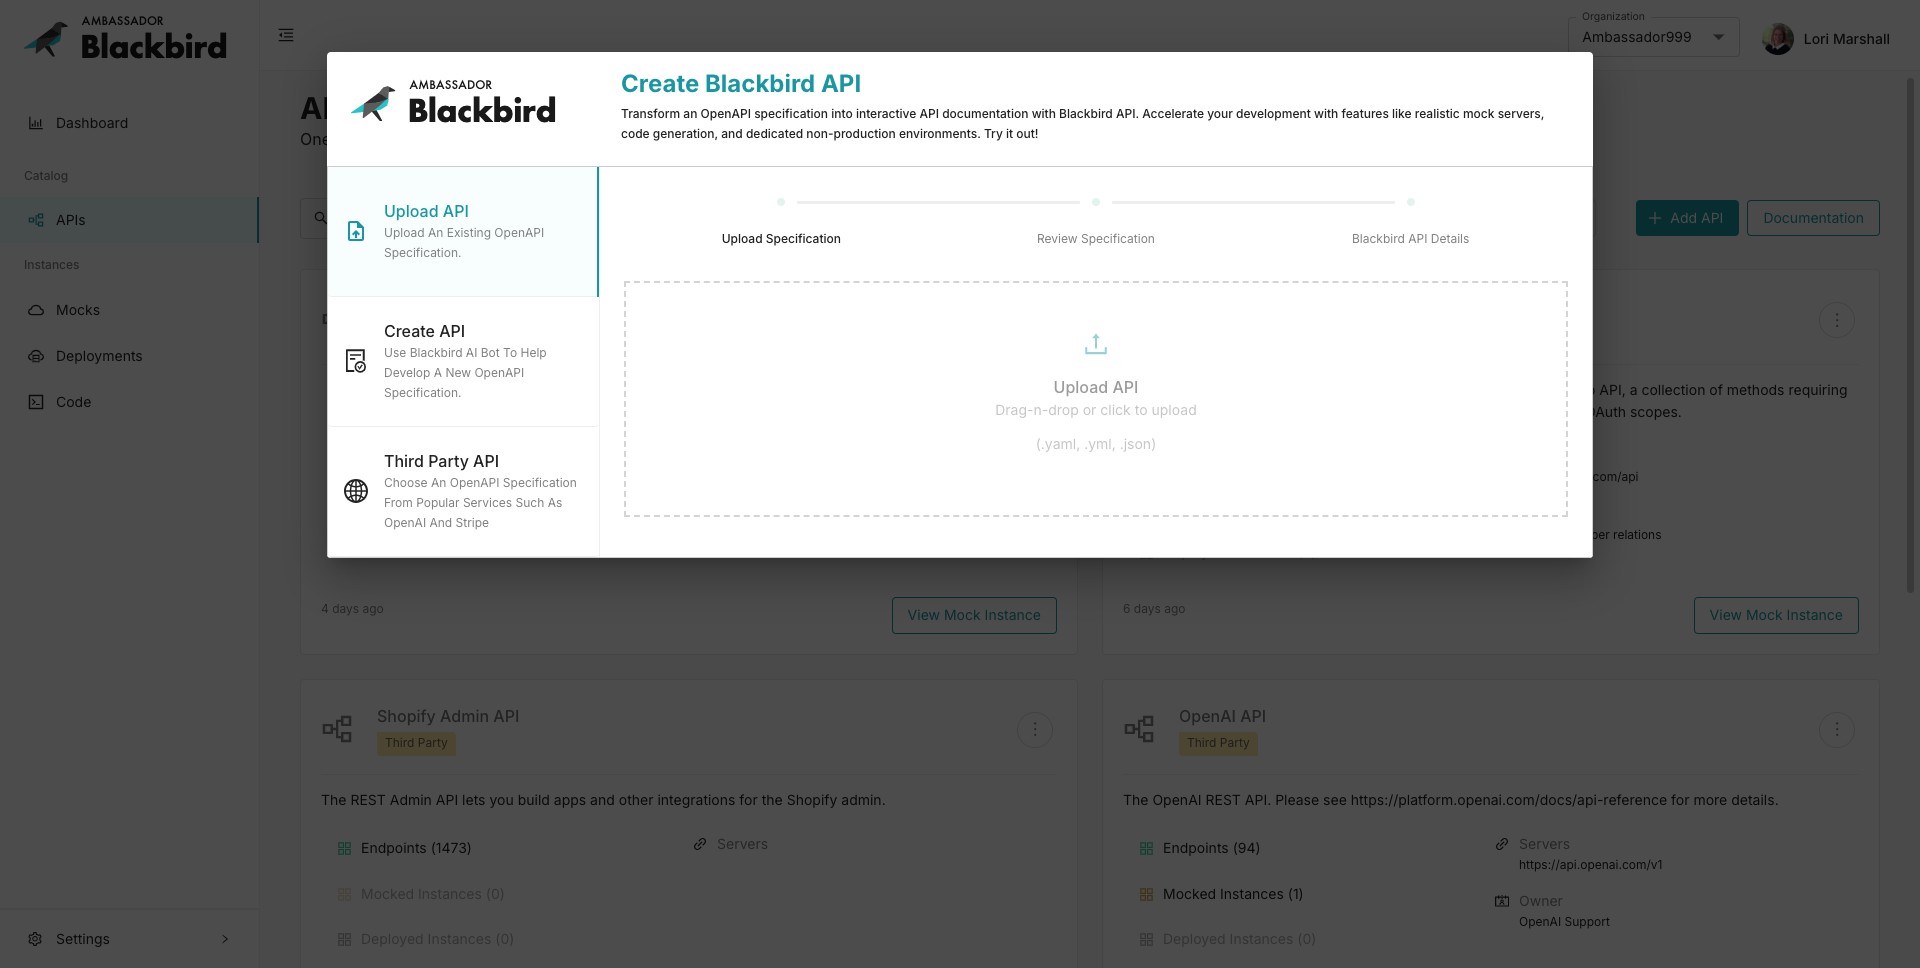Click the Upload API file icon
1920x968 pixels.
coord(356,231)
